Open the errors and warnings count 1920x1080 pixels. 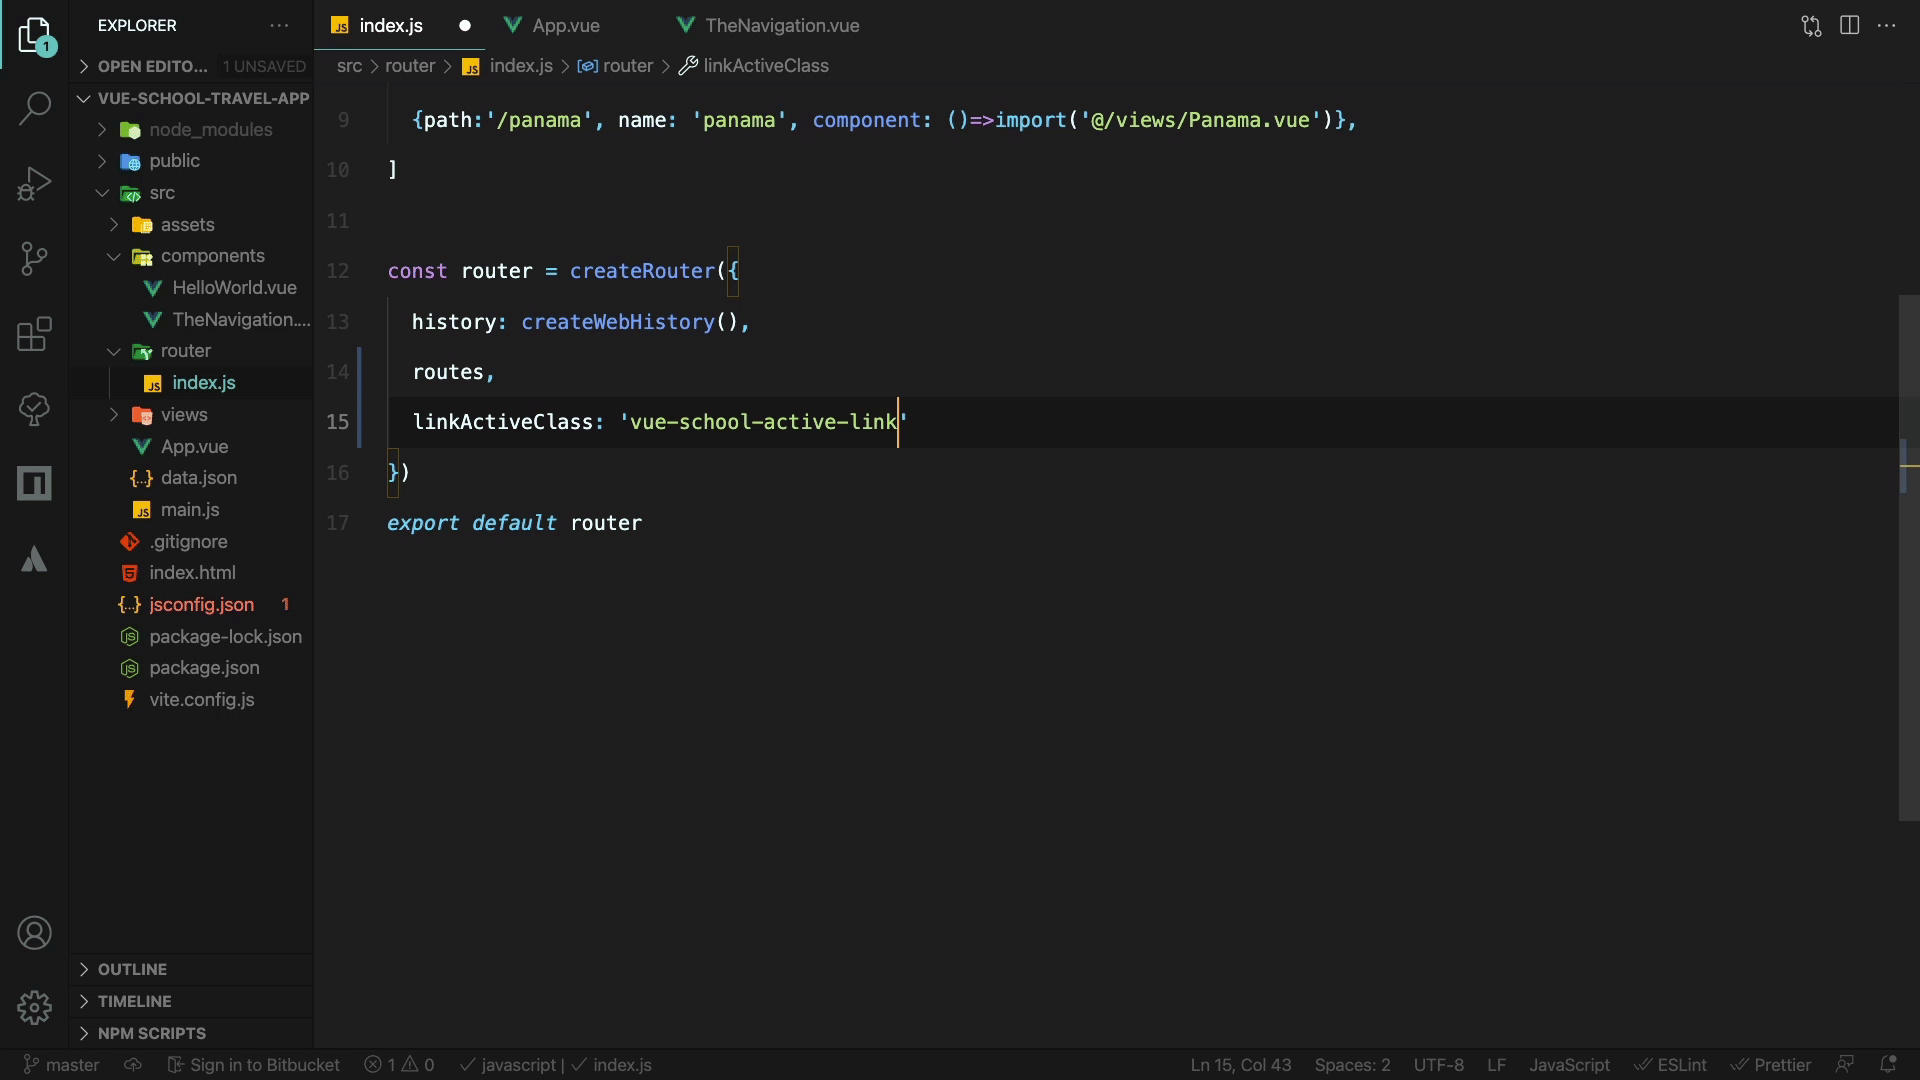[399, 1065]
